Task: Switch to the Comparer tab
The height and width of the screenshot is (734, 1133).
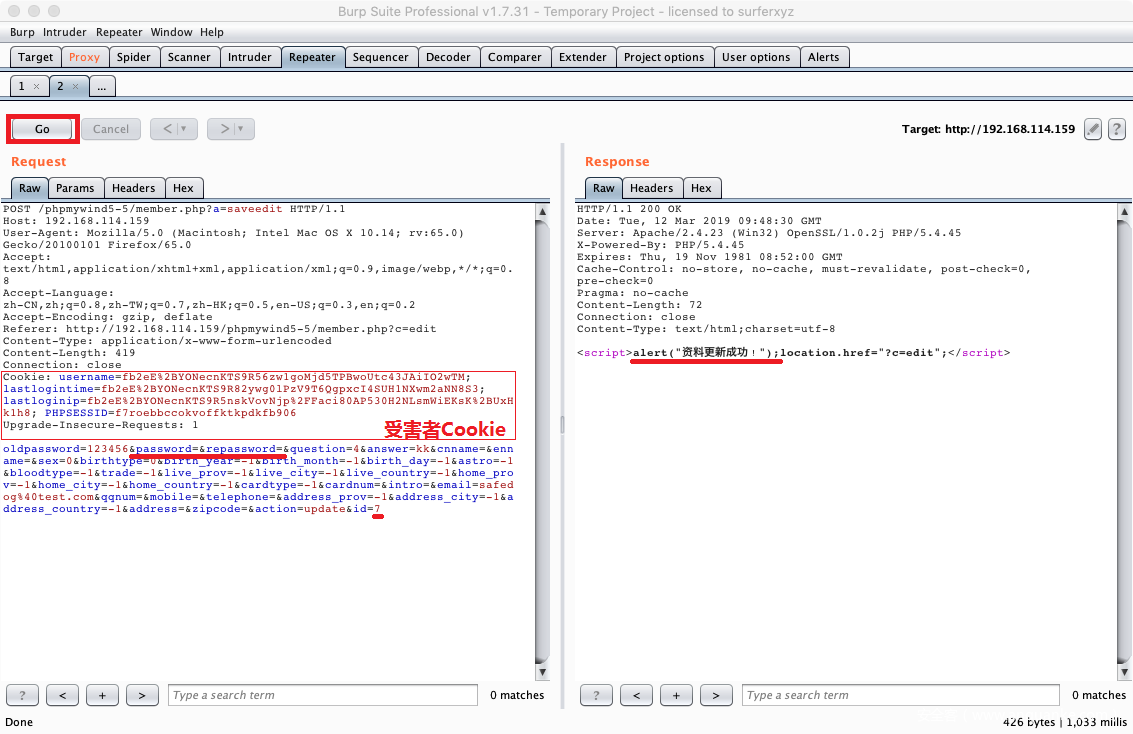Action: 514,57
